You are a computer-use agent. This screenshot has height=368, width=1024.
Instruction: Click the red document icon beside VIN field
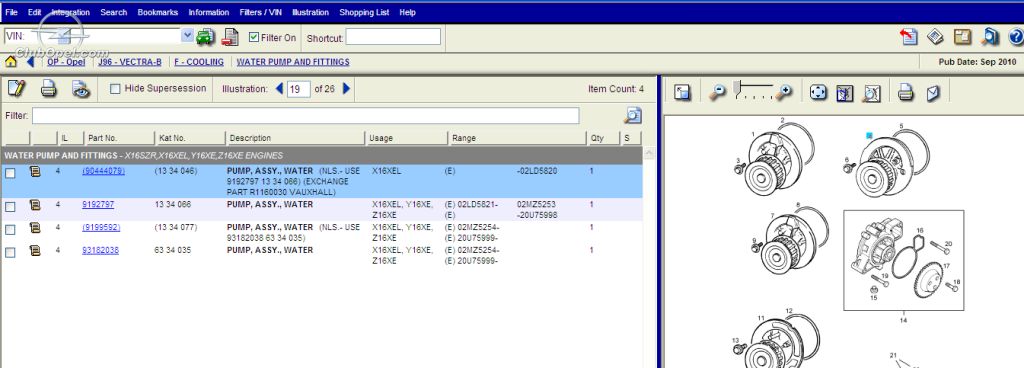(x=229, y=37)
